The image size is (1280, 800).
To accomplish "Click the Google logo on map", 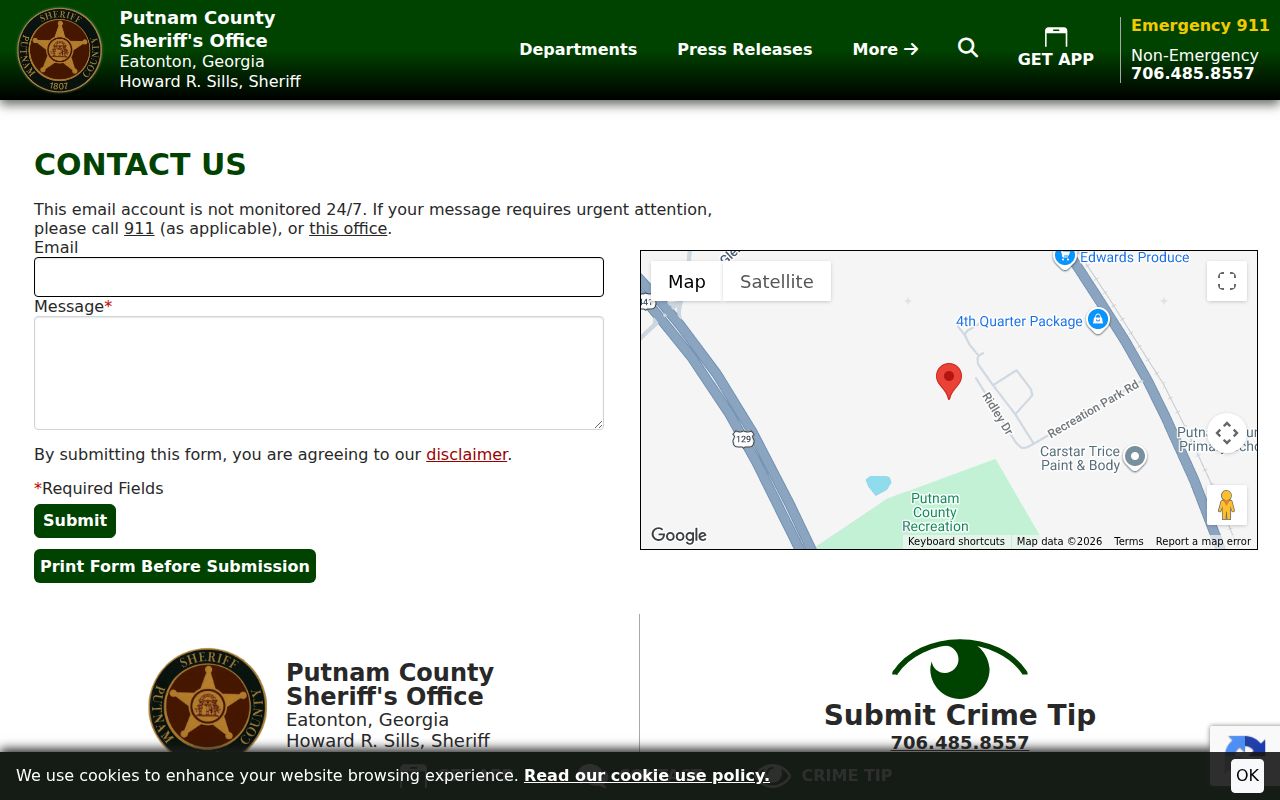I will coord(679,535).
